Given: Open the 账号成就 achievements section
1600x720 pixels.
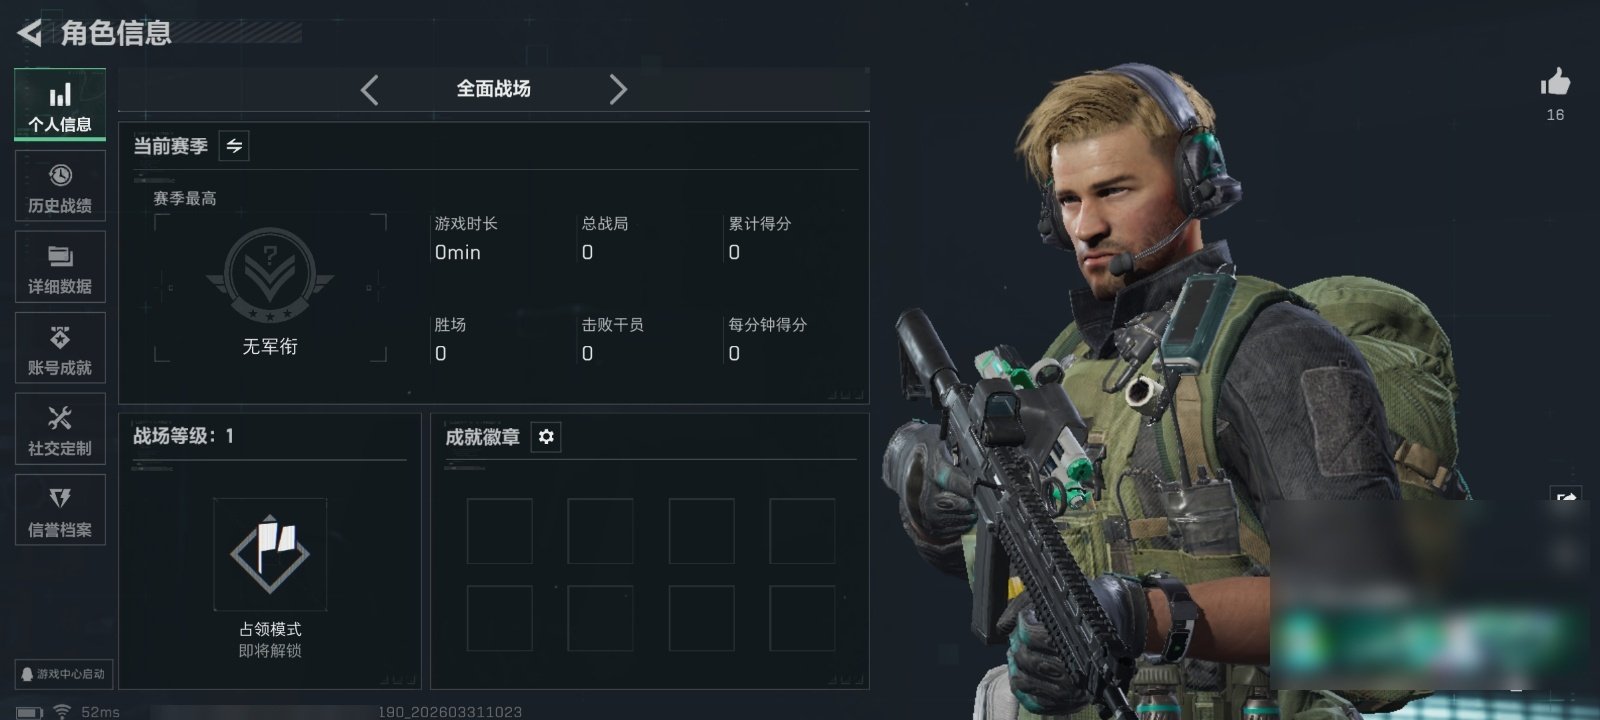Looking at the screenshot, I should (x=60, y=348).
